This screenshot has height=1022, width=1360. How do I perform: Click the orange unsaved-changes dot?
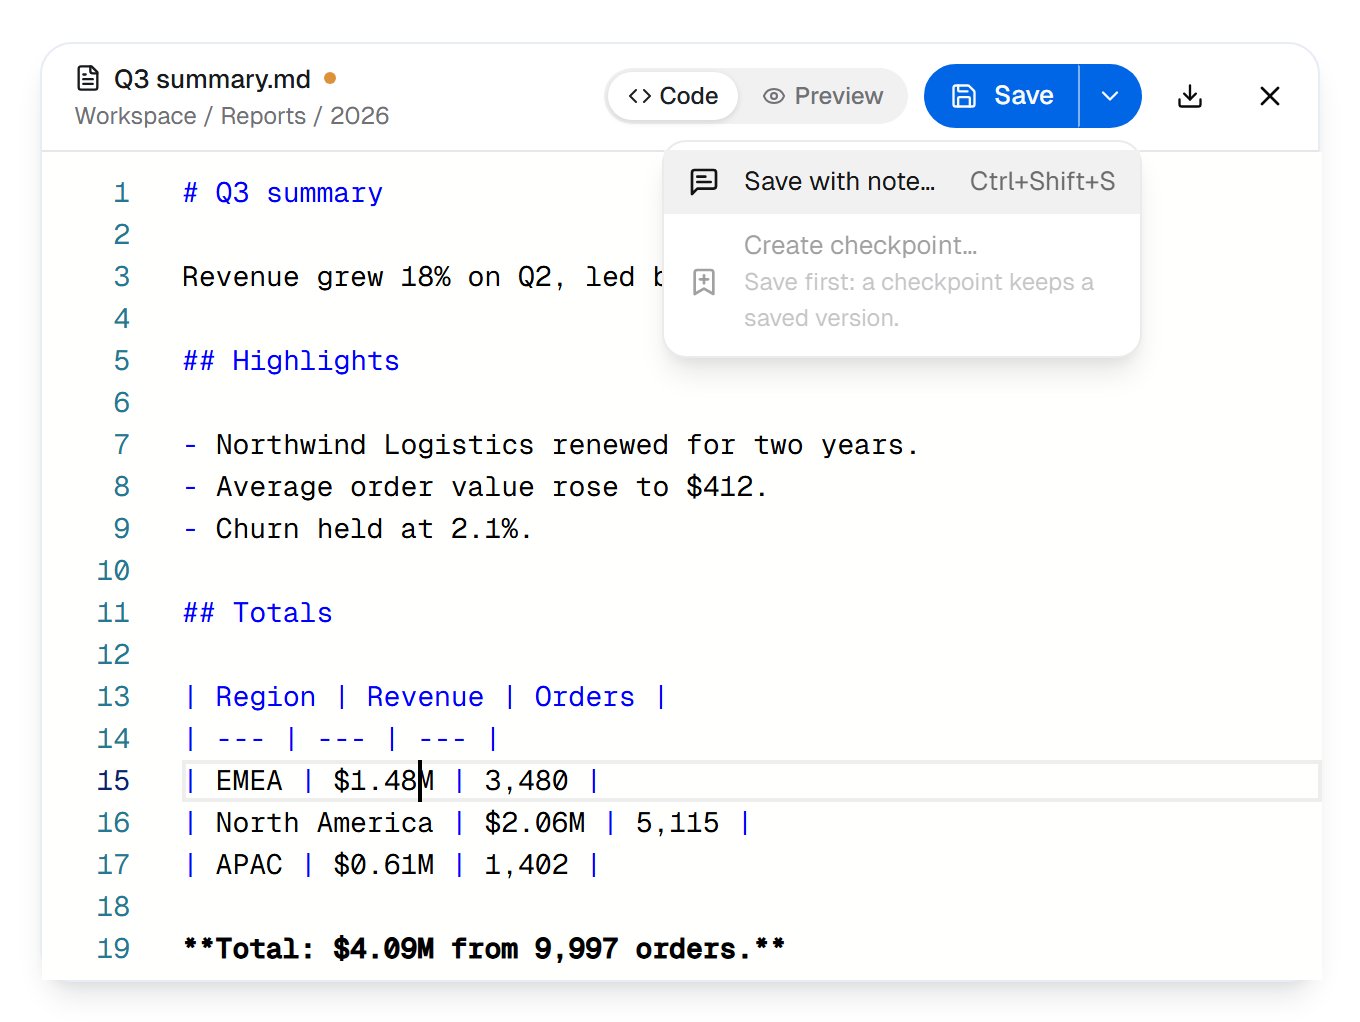coord(330,77)
